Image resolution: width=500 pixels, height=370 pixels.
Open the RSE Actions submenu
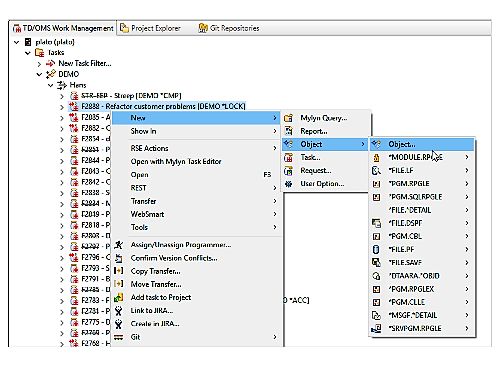[196, 148]
